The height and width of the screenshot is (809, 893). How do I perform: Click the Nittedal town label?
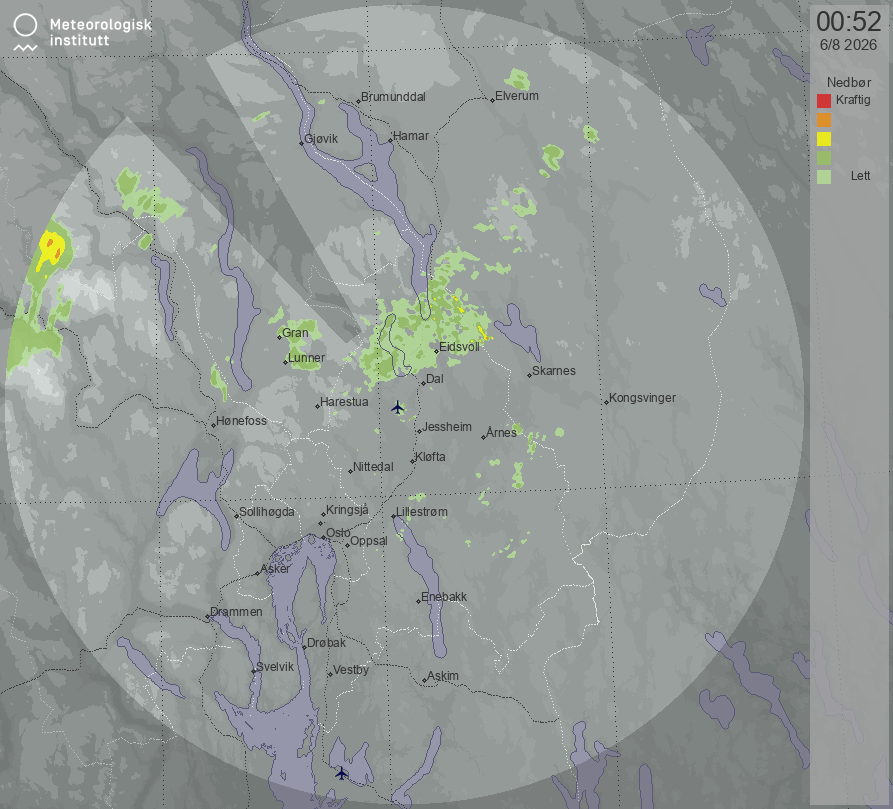[x=373, y=467]
